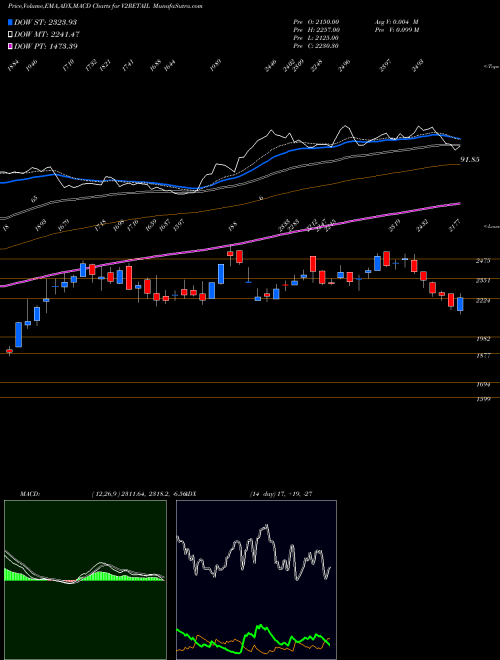The height and width of the screenshot is (660, 500).
Task: Click the 2224 price level label
Action: 483,301
